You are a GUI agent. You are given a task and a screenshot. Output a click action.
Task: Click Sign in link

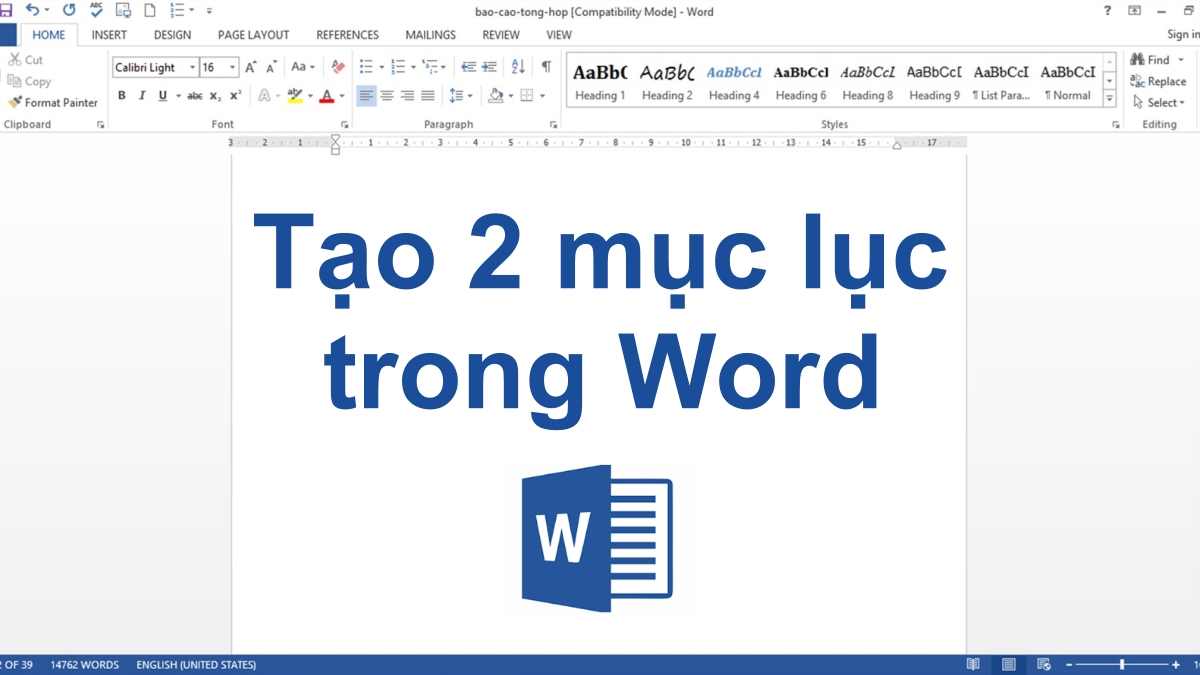1183,35
